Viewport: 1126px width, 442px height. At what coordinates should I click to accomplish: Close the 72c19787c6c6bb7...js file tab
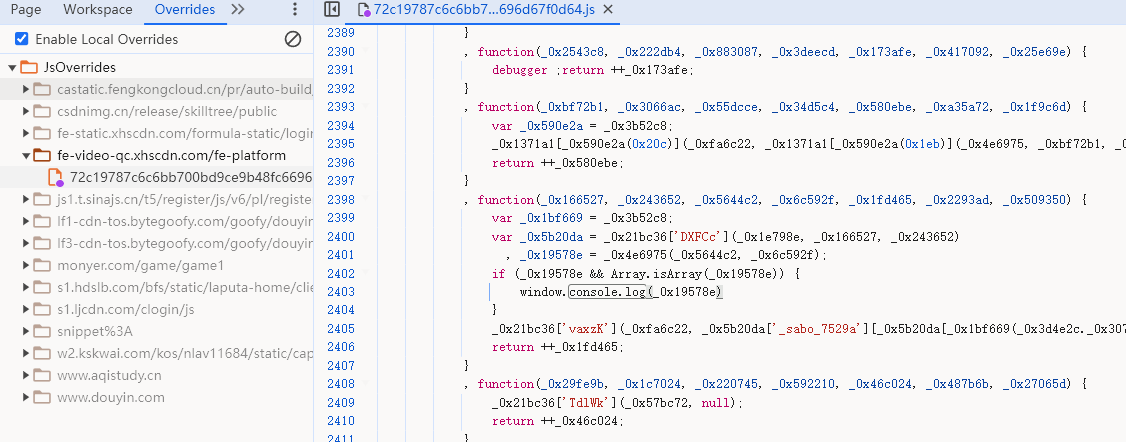tap(608, 9)
